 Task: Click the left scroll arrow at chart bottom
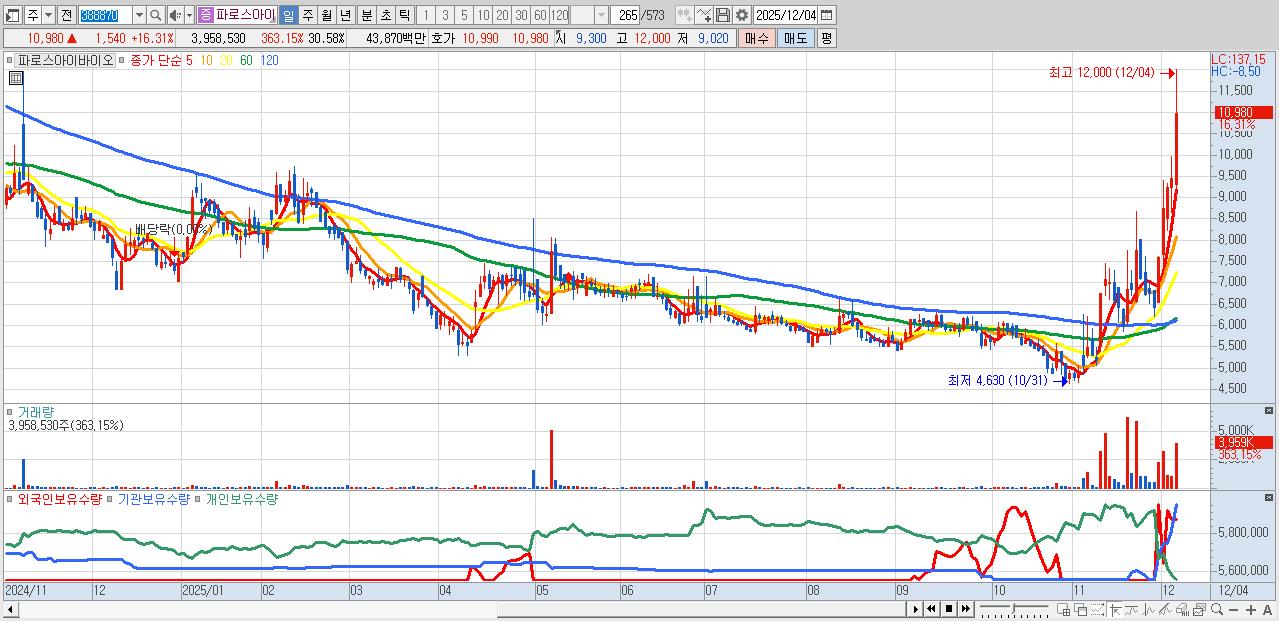(x=10, y=609)
